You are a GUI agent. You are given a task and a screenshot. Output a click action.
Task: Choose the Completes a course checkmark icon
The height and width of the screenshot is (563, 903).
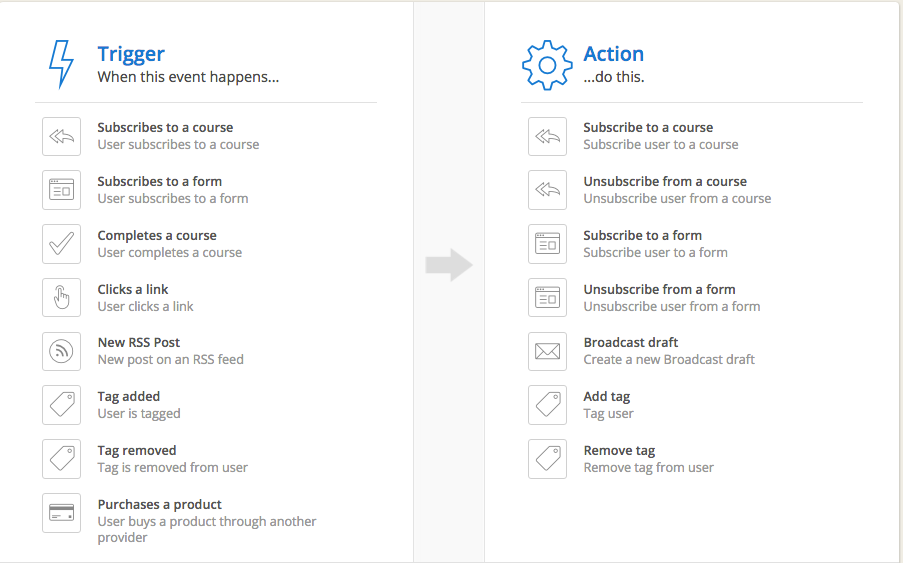(x=62, y=244)
